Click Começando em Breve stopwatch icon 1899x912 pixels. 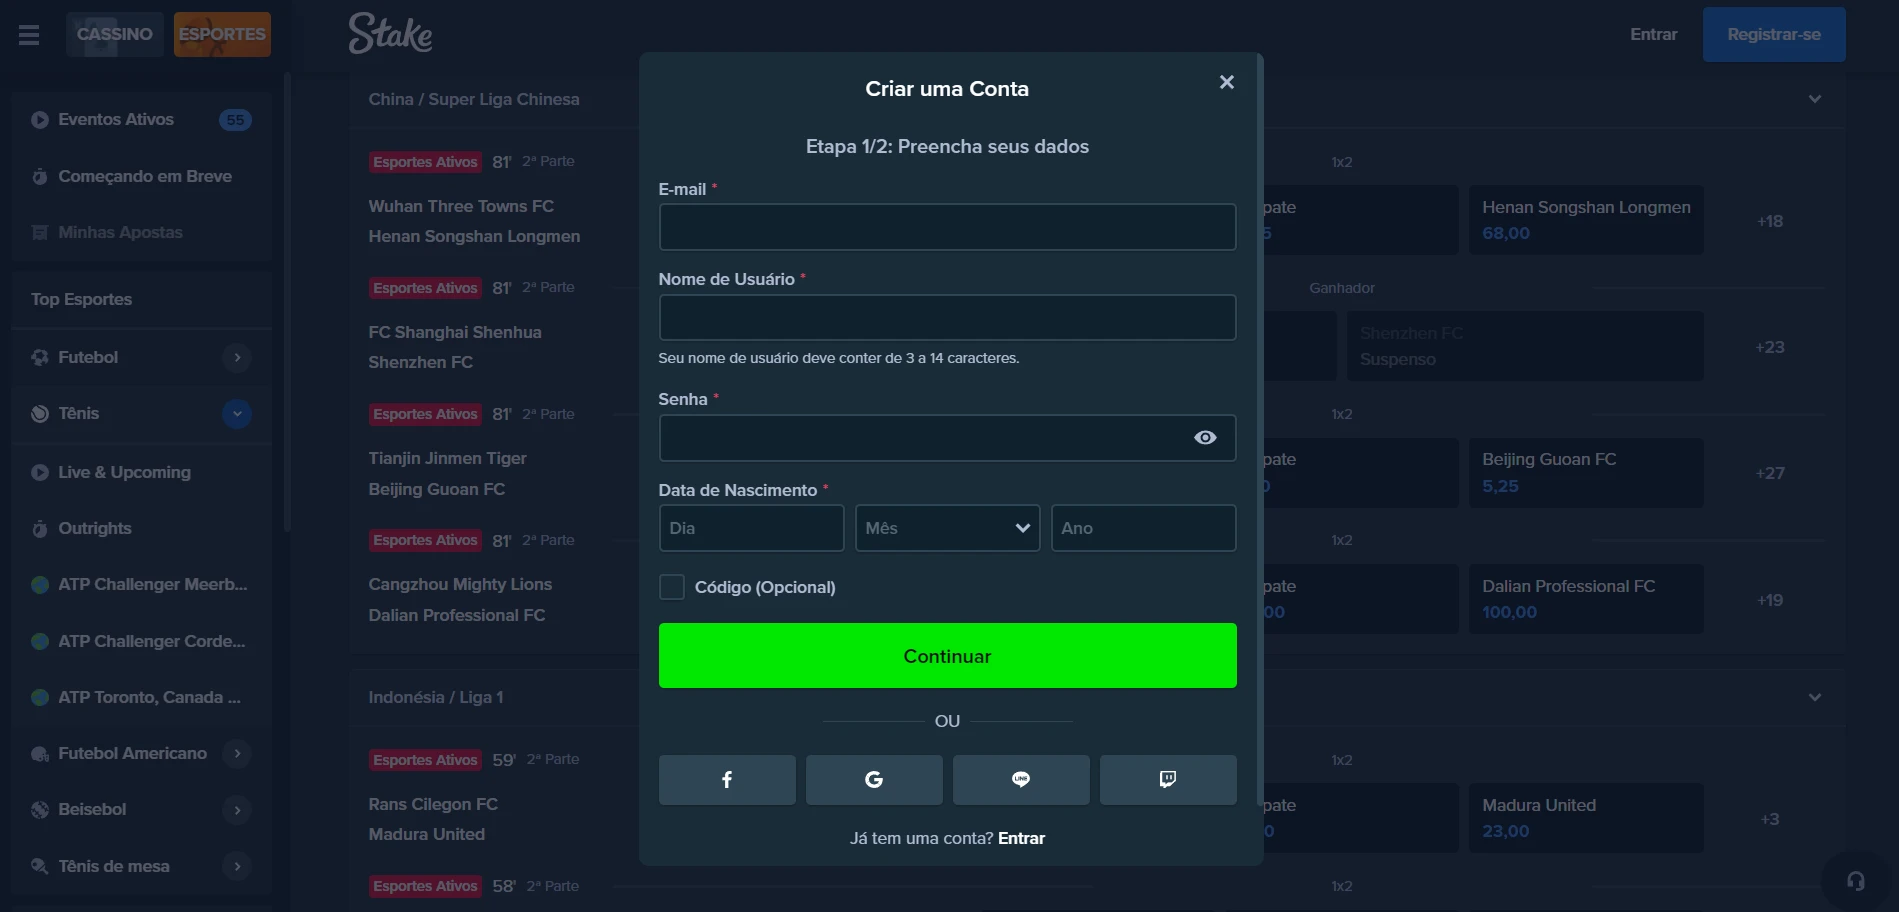click(40, 177)
